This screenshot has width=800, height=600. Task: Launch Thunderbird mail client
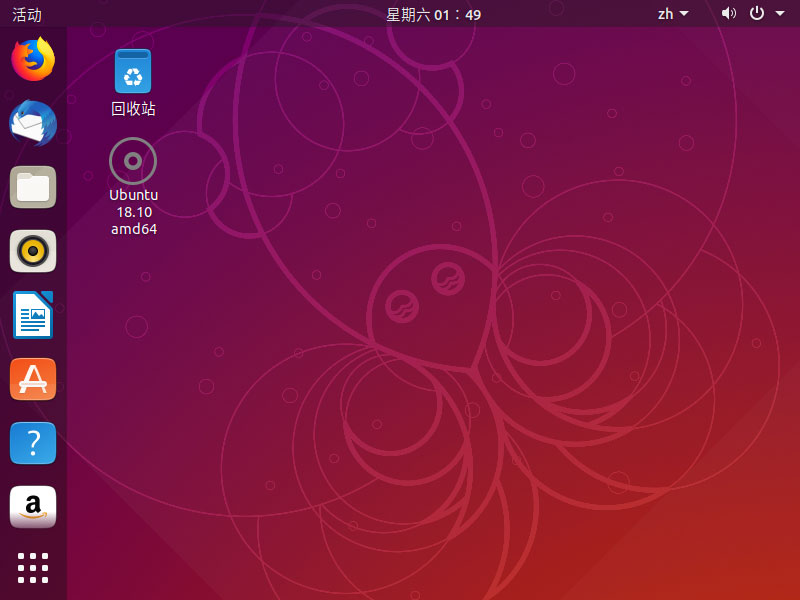(33, 123)
